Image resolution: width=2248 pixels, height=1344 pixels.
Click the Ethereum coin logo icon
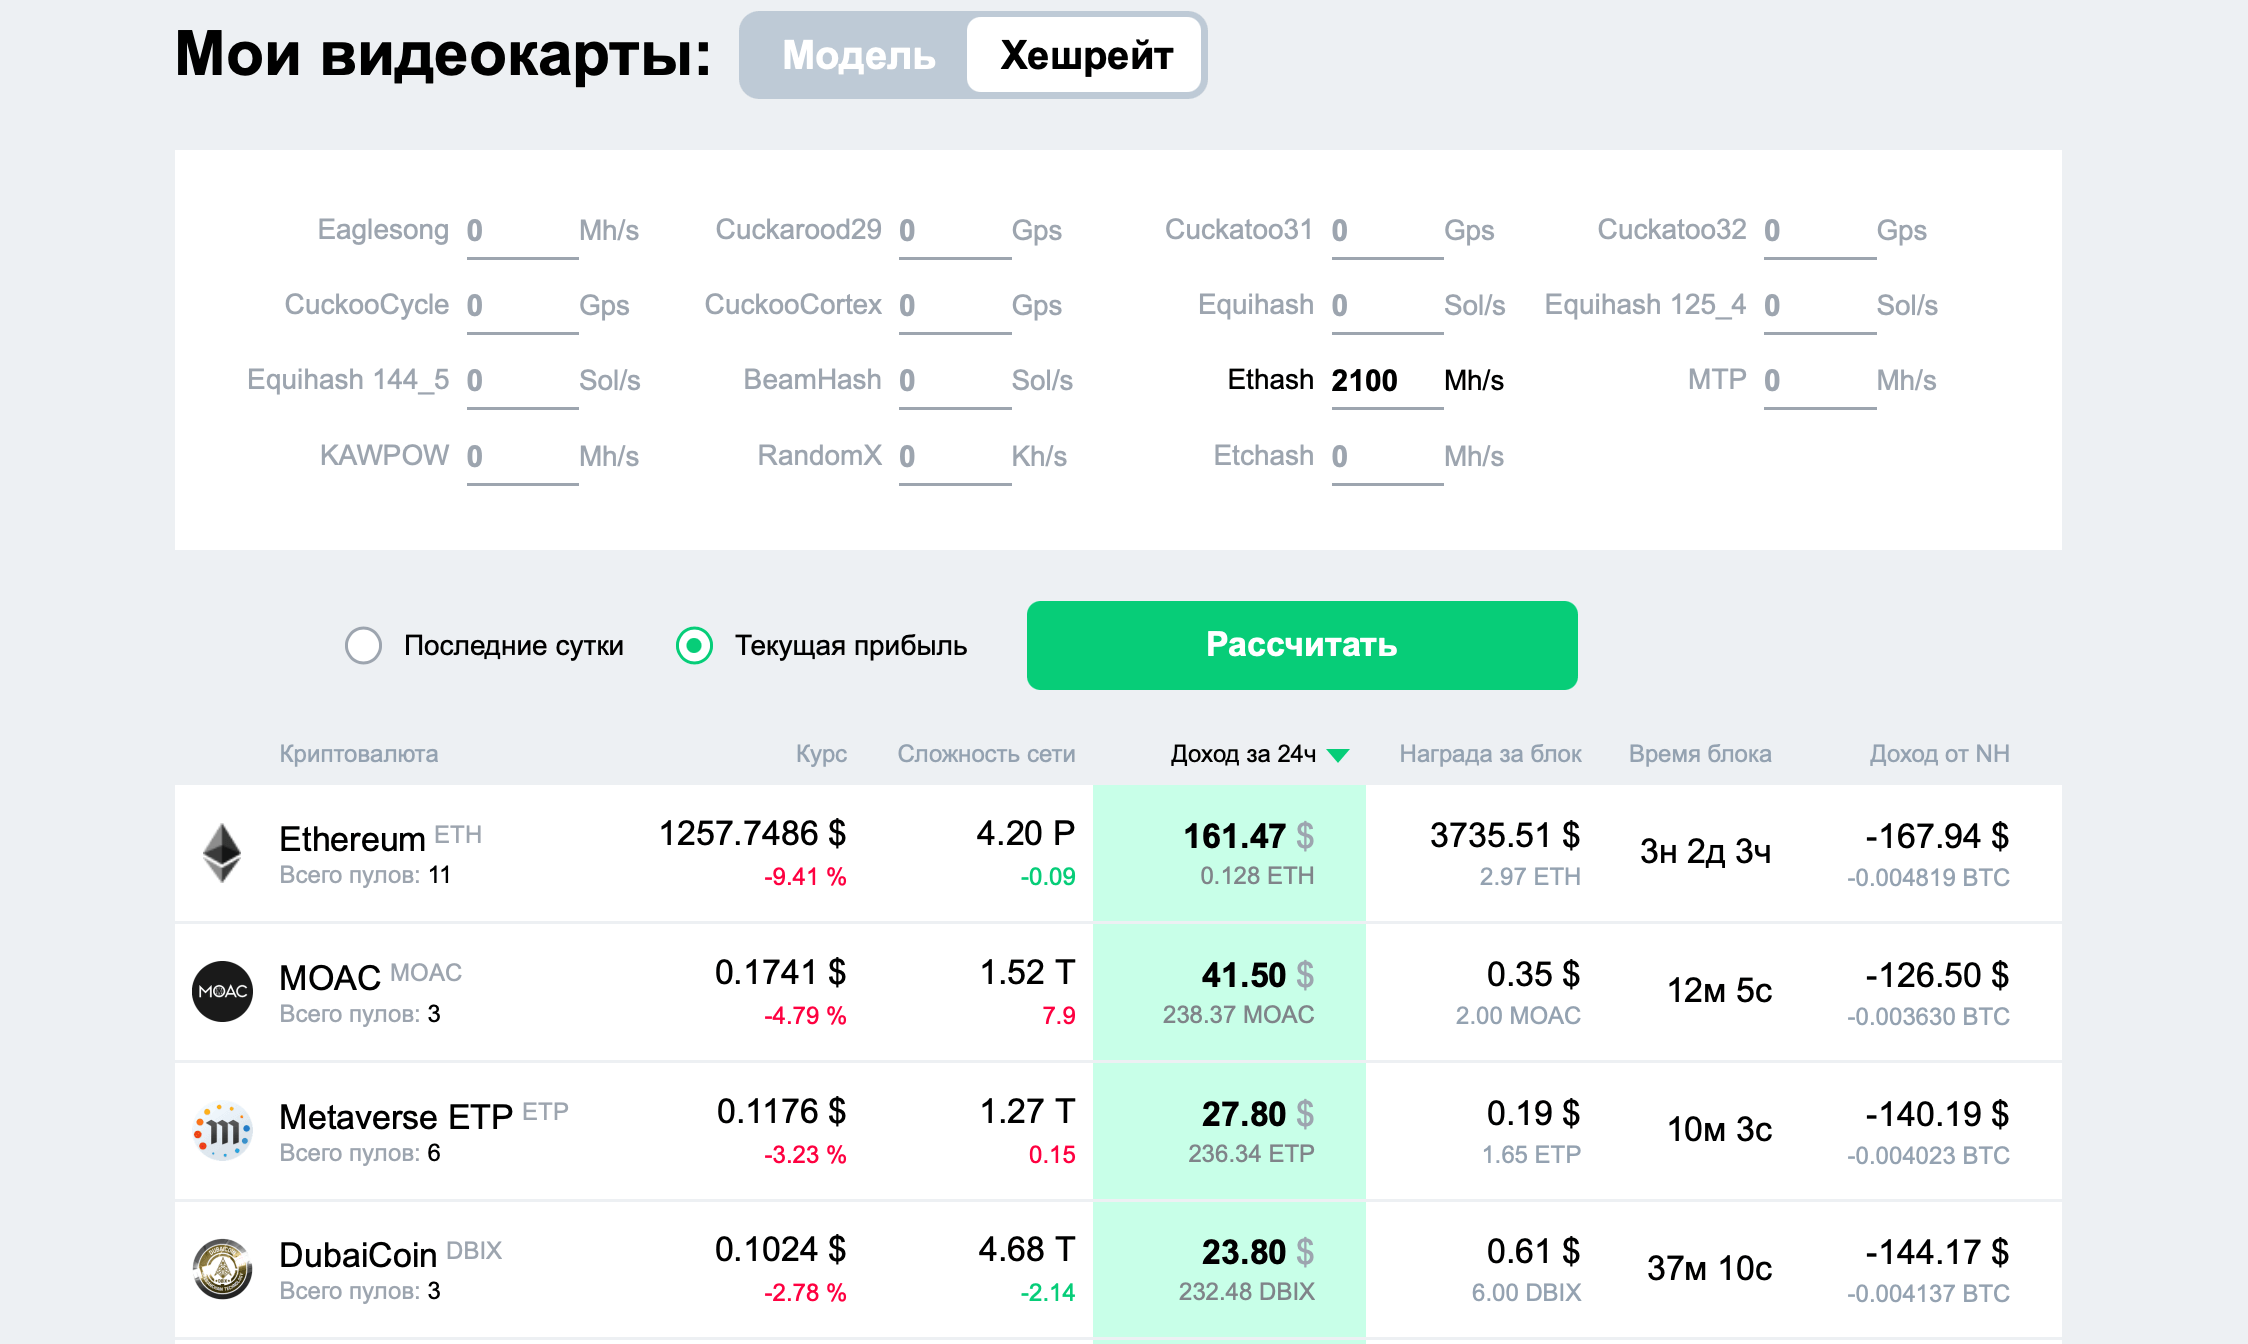pyautogui.click(x=222, y=853)
